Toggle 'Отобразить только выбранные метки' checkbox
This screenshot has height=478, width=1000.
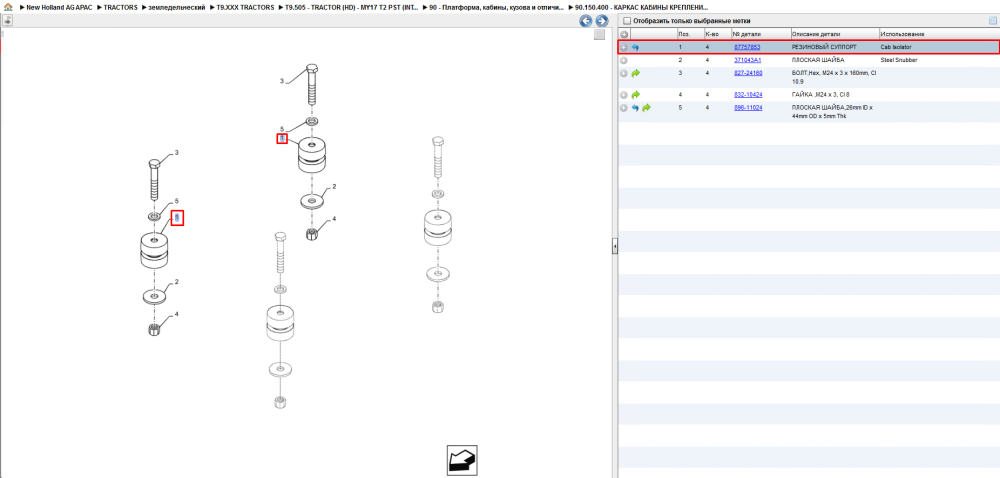[626, 20]
